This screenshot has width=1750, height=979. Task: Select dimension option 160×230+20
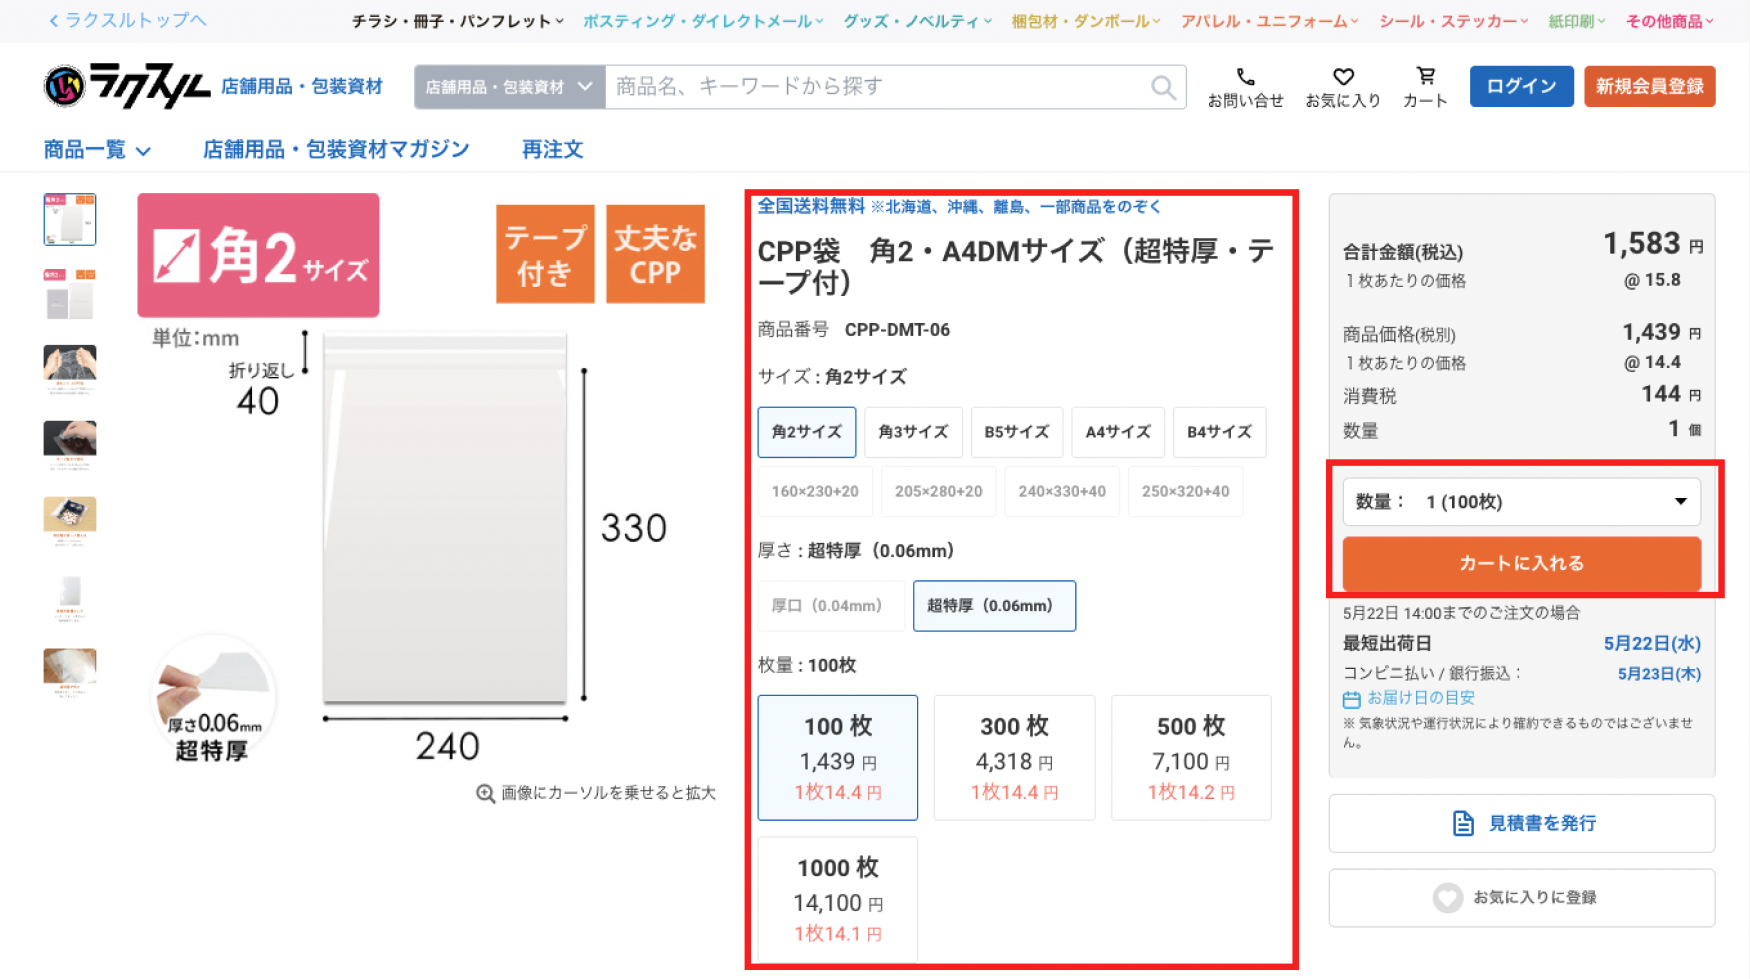815,492
